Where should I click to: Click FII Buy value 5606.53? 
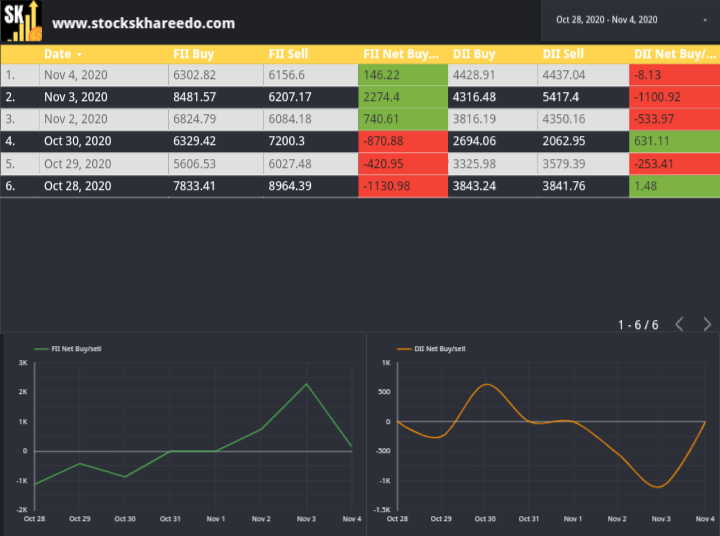(x=194, y=164)
